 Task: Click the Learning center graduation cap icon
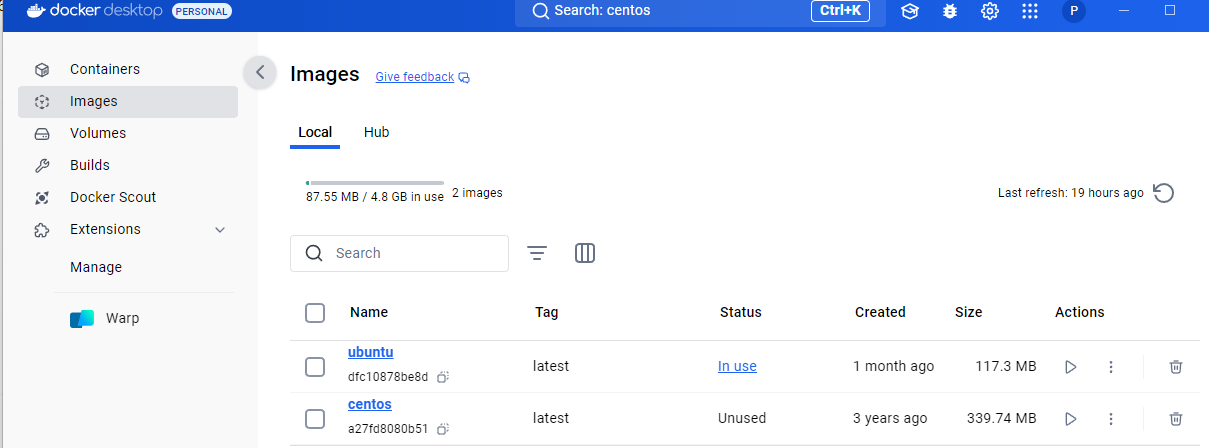[909, 11]
